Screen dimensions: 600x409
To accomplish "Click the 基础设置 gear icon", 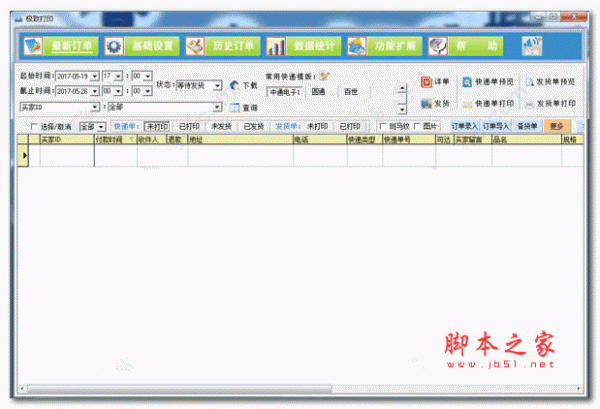I will (x=114, y=46).
